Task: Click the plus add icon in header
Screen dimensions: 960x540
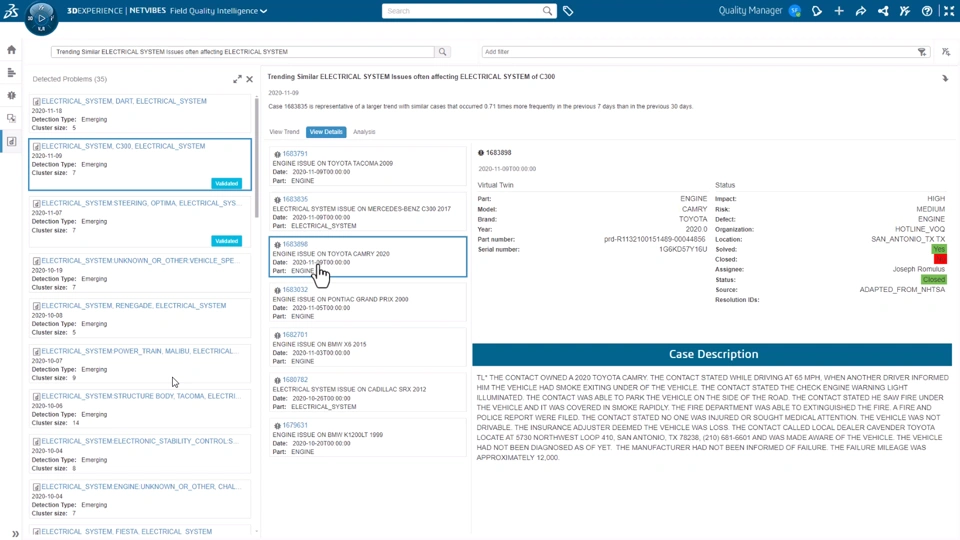Action: tap(839, 11)
